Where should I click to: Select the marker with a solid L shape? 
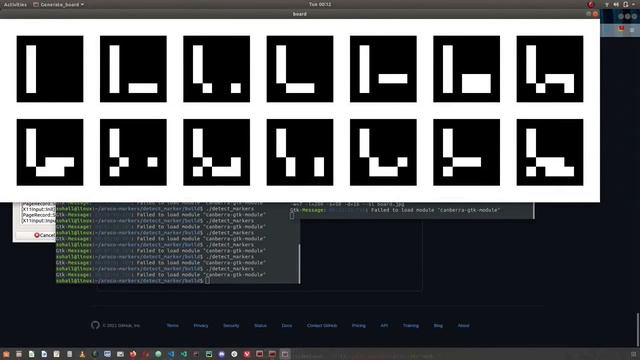pyautogui.click(x=300, y=69)
